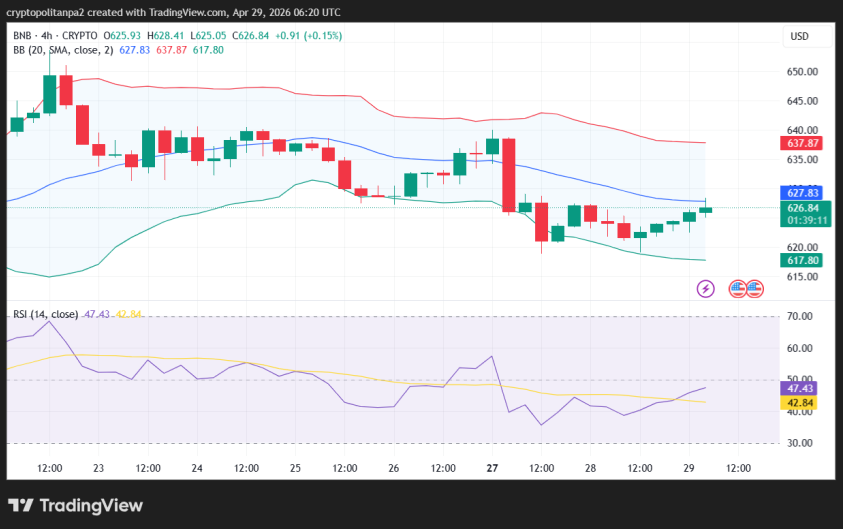Screen dimensions: 843x529
Task: Click the purple 47.43 RSI value label
Action: pyautogui.click(x=799, y=388)
